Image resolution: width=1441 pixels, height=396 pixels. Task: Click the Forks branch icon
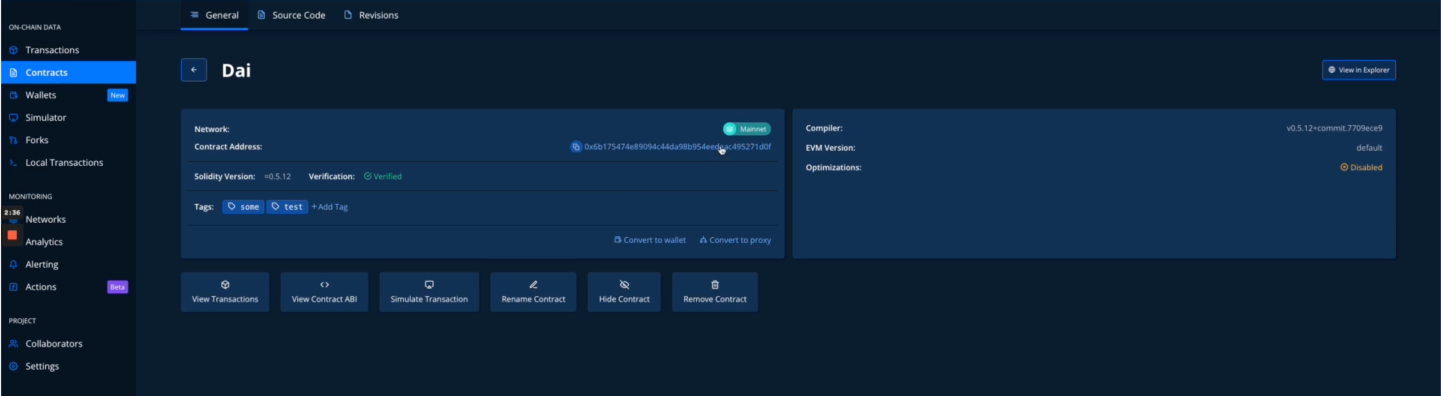(x=13, y=140)
